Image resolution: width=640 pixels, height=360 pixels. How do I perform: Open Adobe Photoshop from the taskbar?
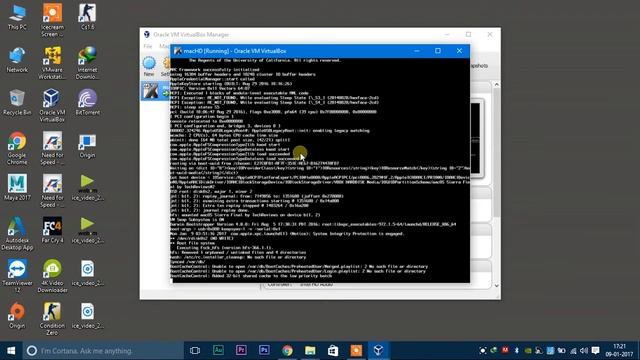click(264, 351)
